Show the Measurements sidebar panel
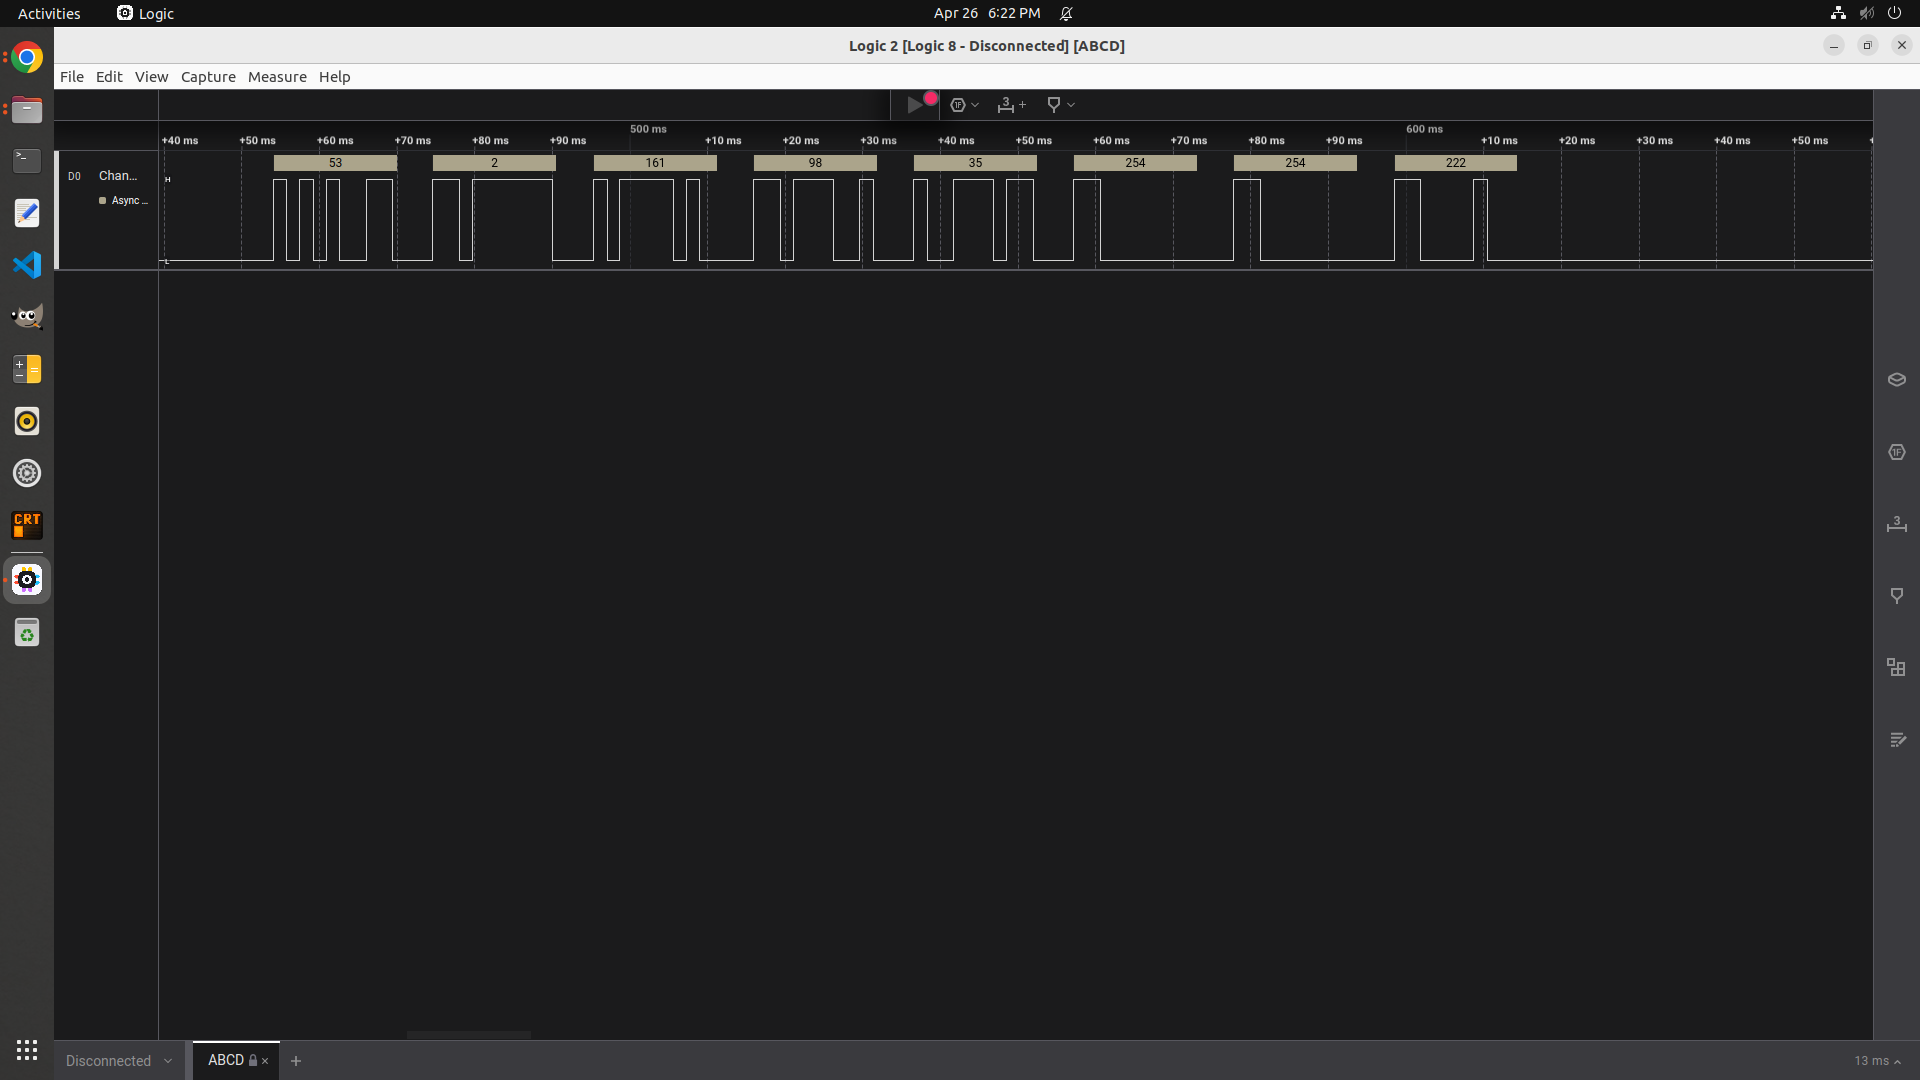The image size is (1920, 1080). (1896, 524)
